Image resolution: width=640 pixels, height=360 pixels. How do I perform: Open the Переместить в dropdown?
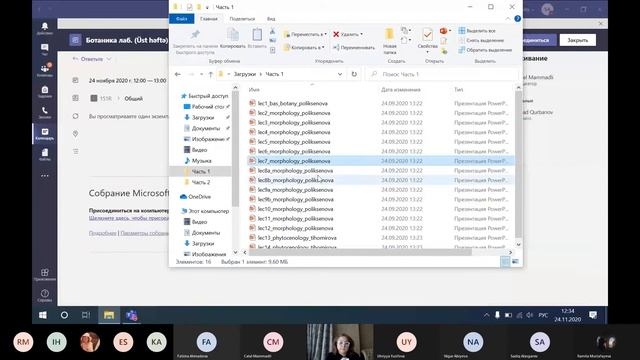[305, 34]
